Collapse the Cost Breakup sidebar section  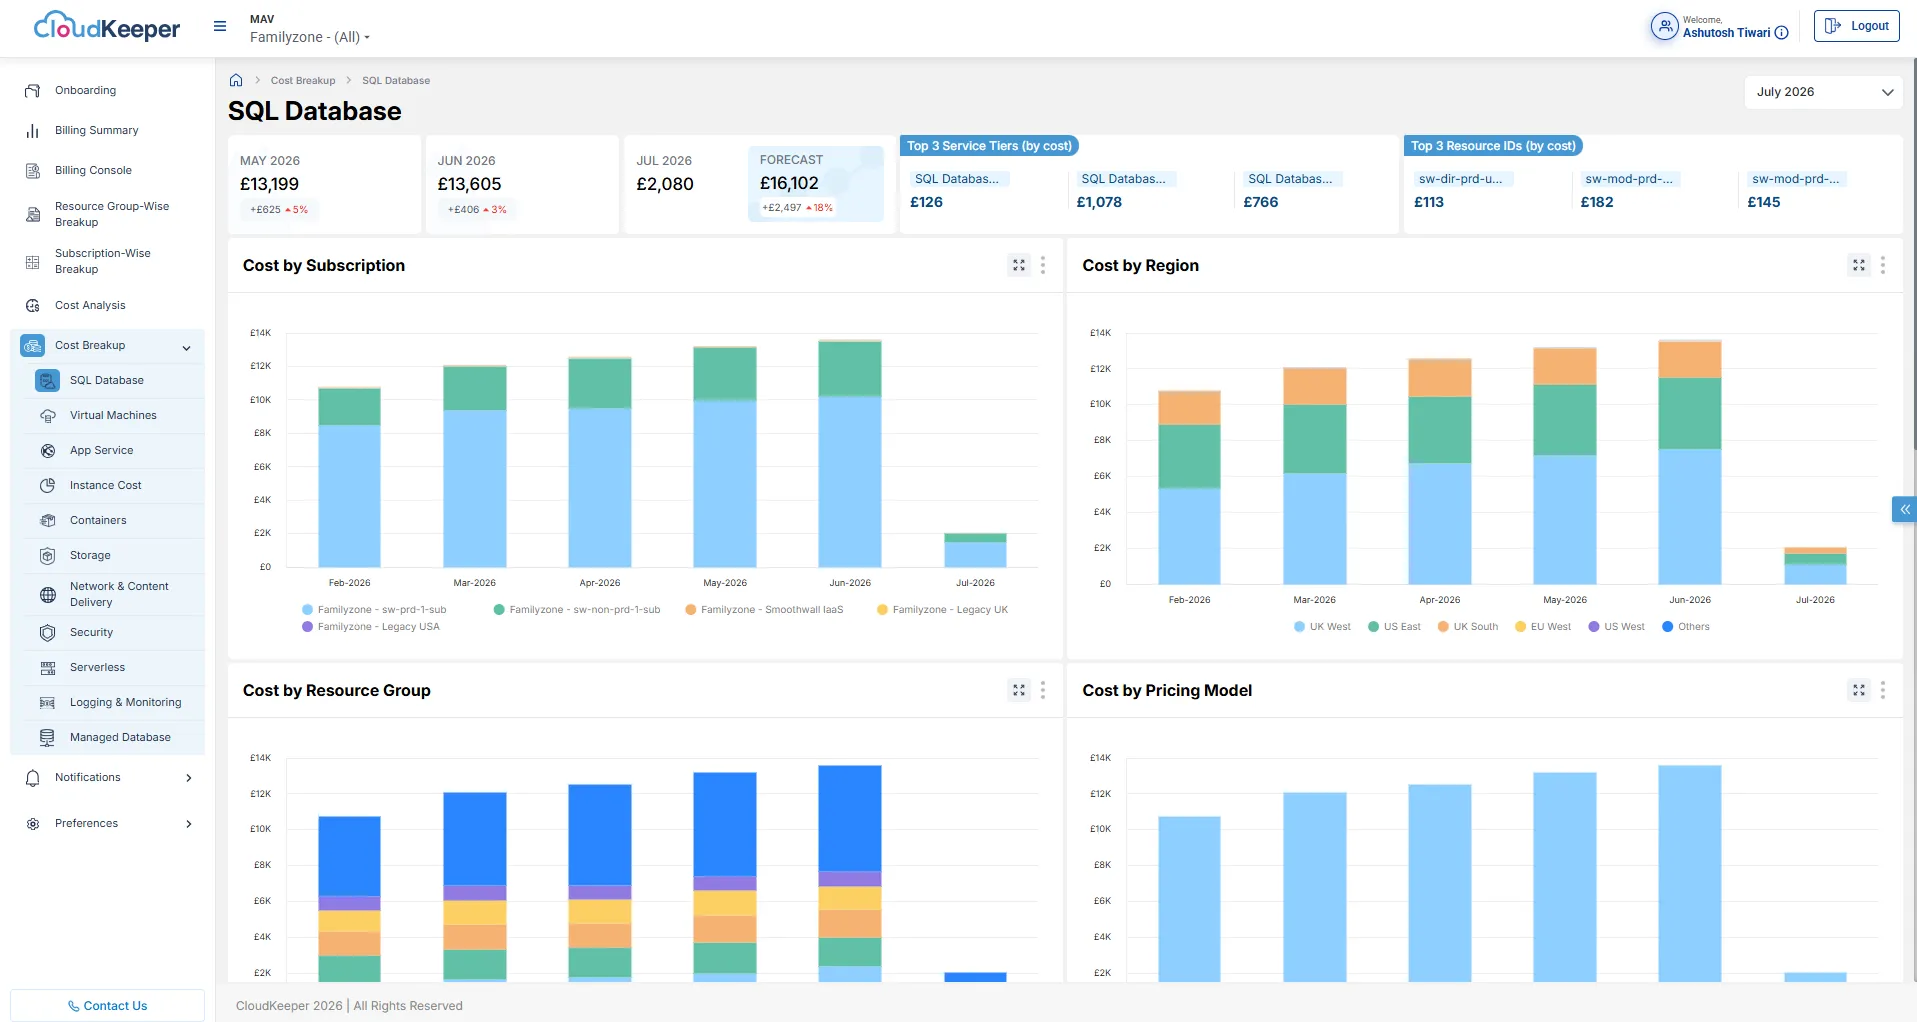click(187, 347)
